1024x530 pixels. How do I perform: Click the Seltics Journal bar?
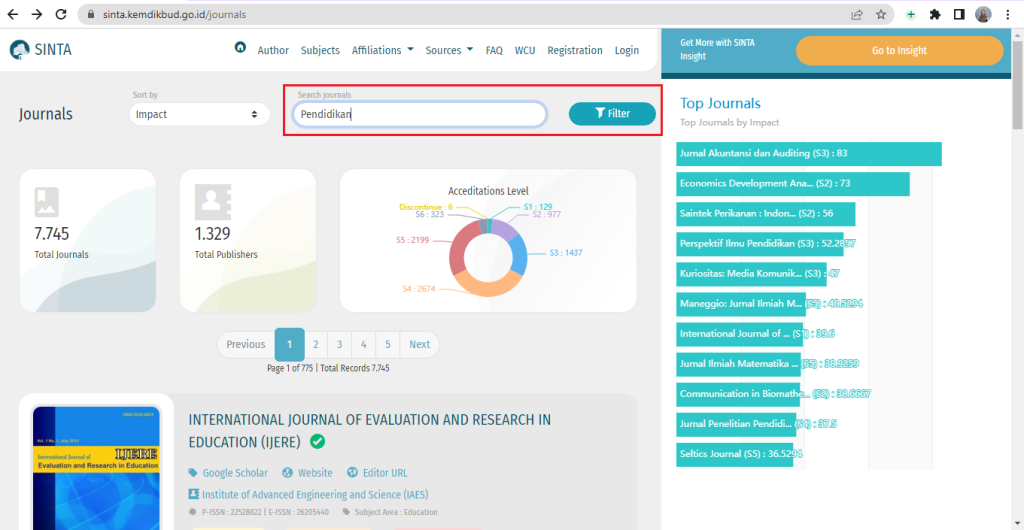[735, 454]
